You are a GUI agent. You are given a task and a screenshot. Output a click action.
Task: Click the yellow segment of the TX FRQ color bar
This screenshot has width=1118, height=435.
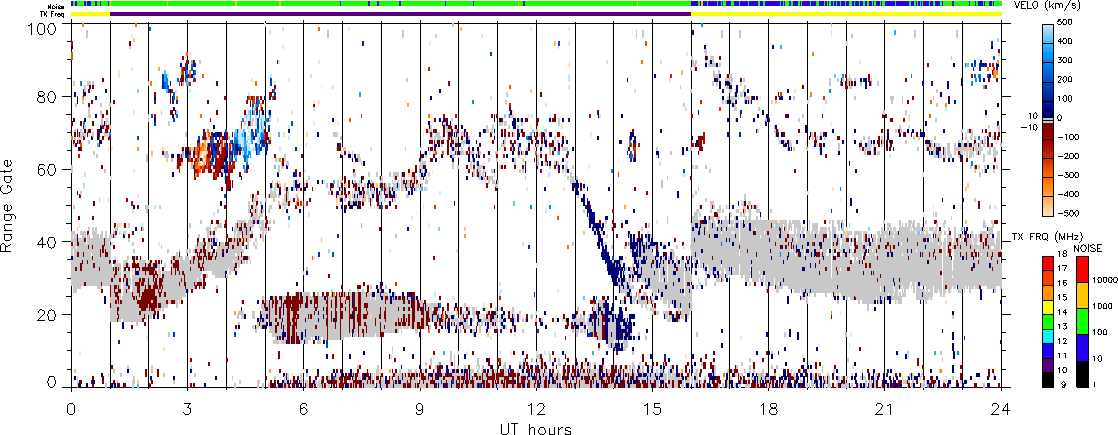click(1050, 309)
